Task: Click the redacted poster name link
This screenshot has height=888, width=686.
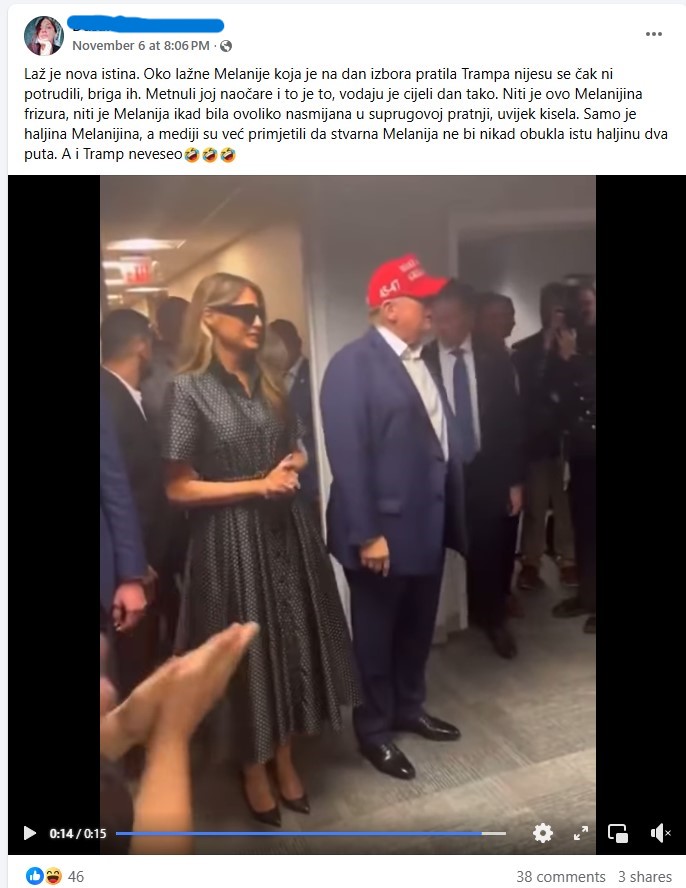Action: (x=146, y=25)
